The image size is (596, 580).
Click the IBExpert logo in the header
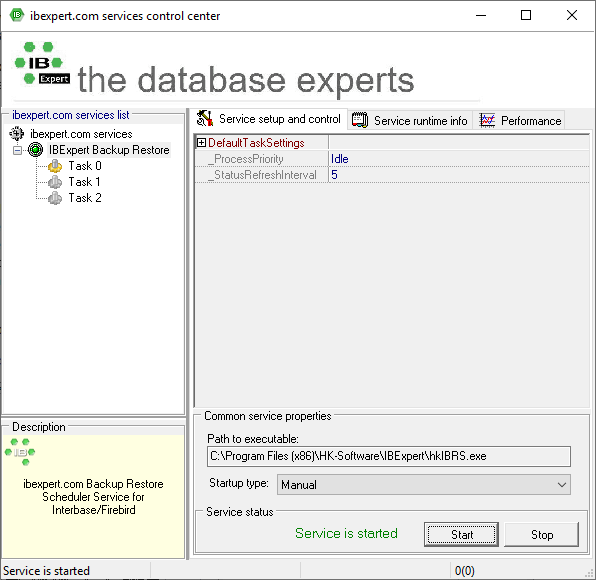point(42,63)
